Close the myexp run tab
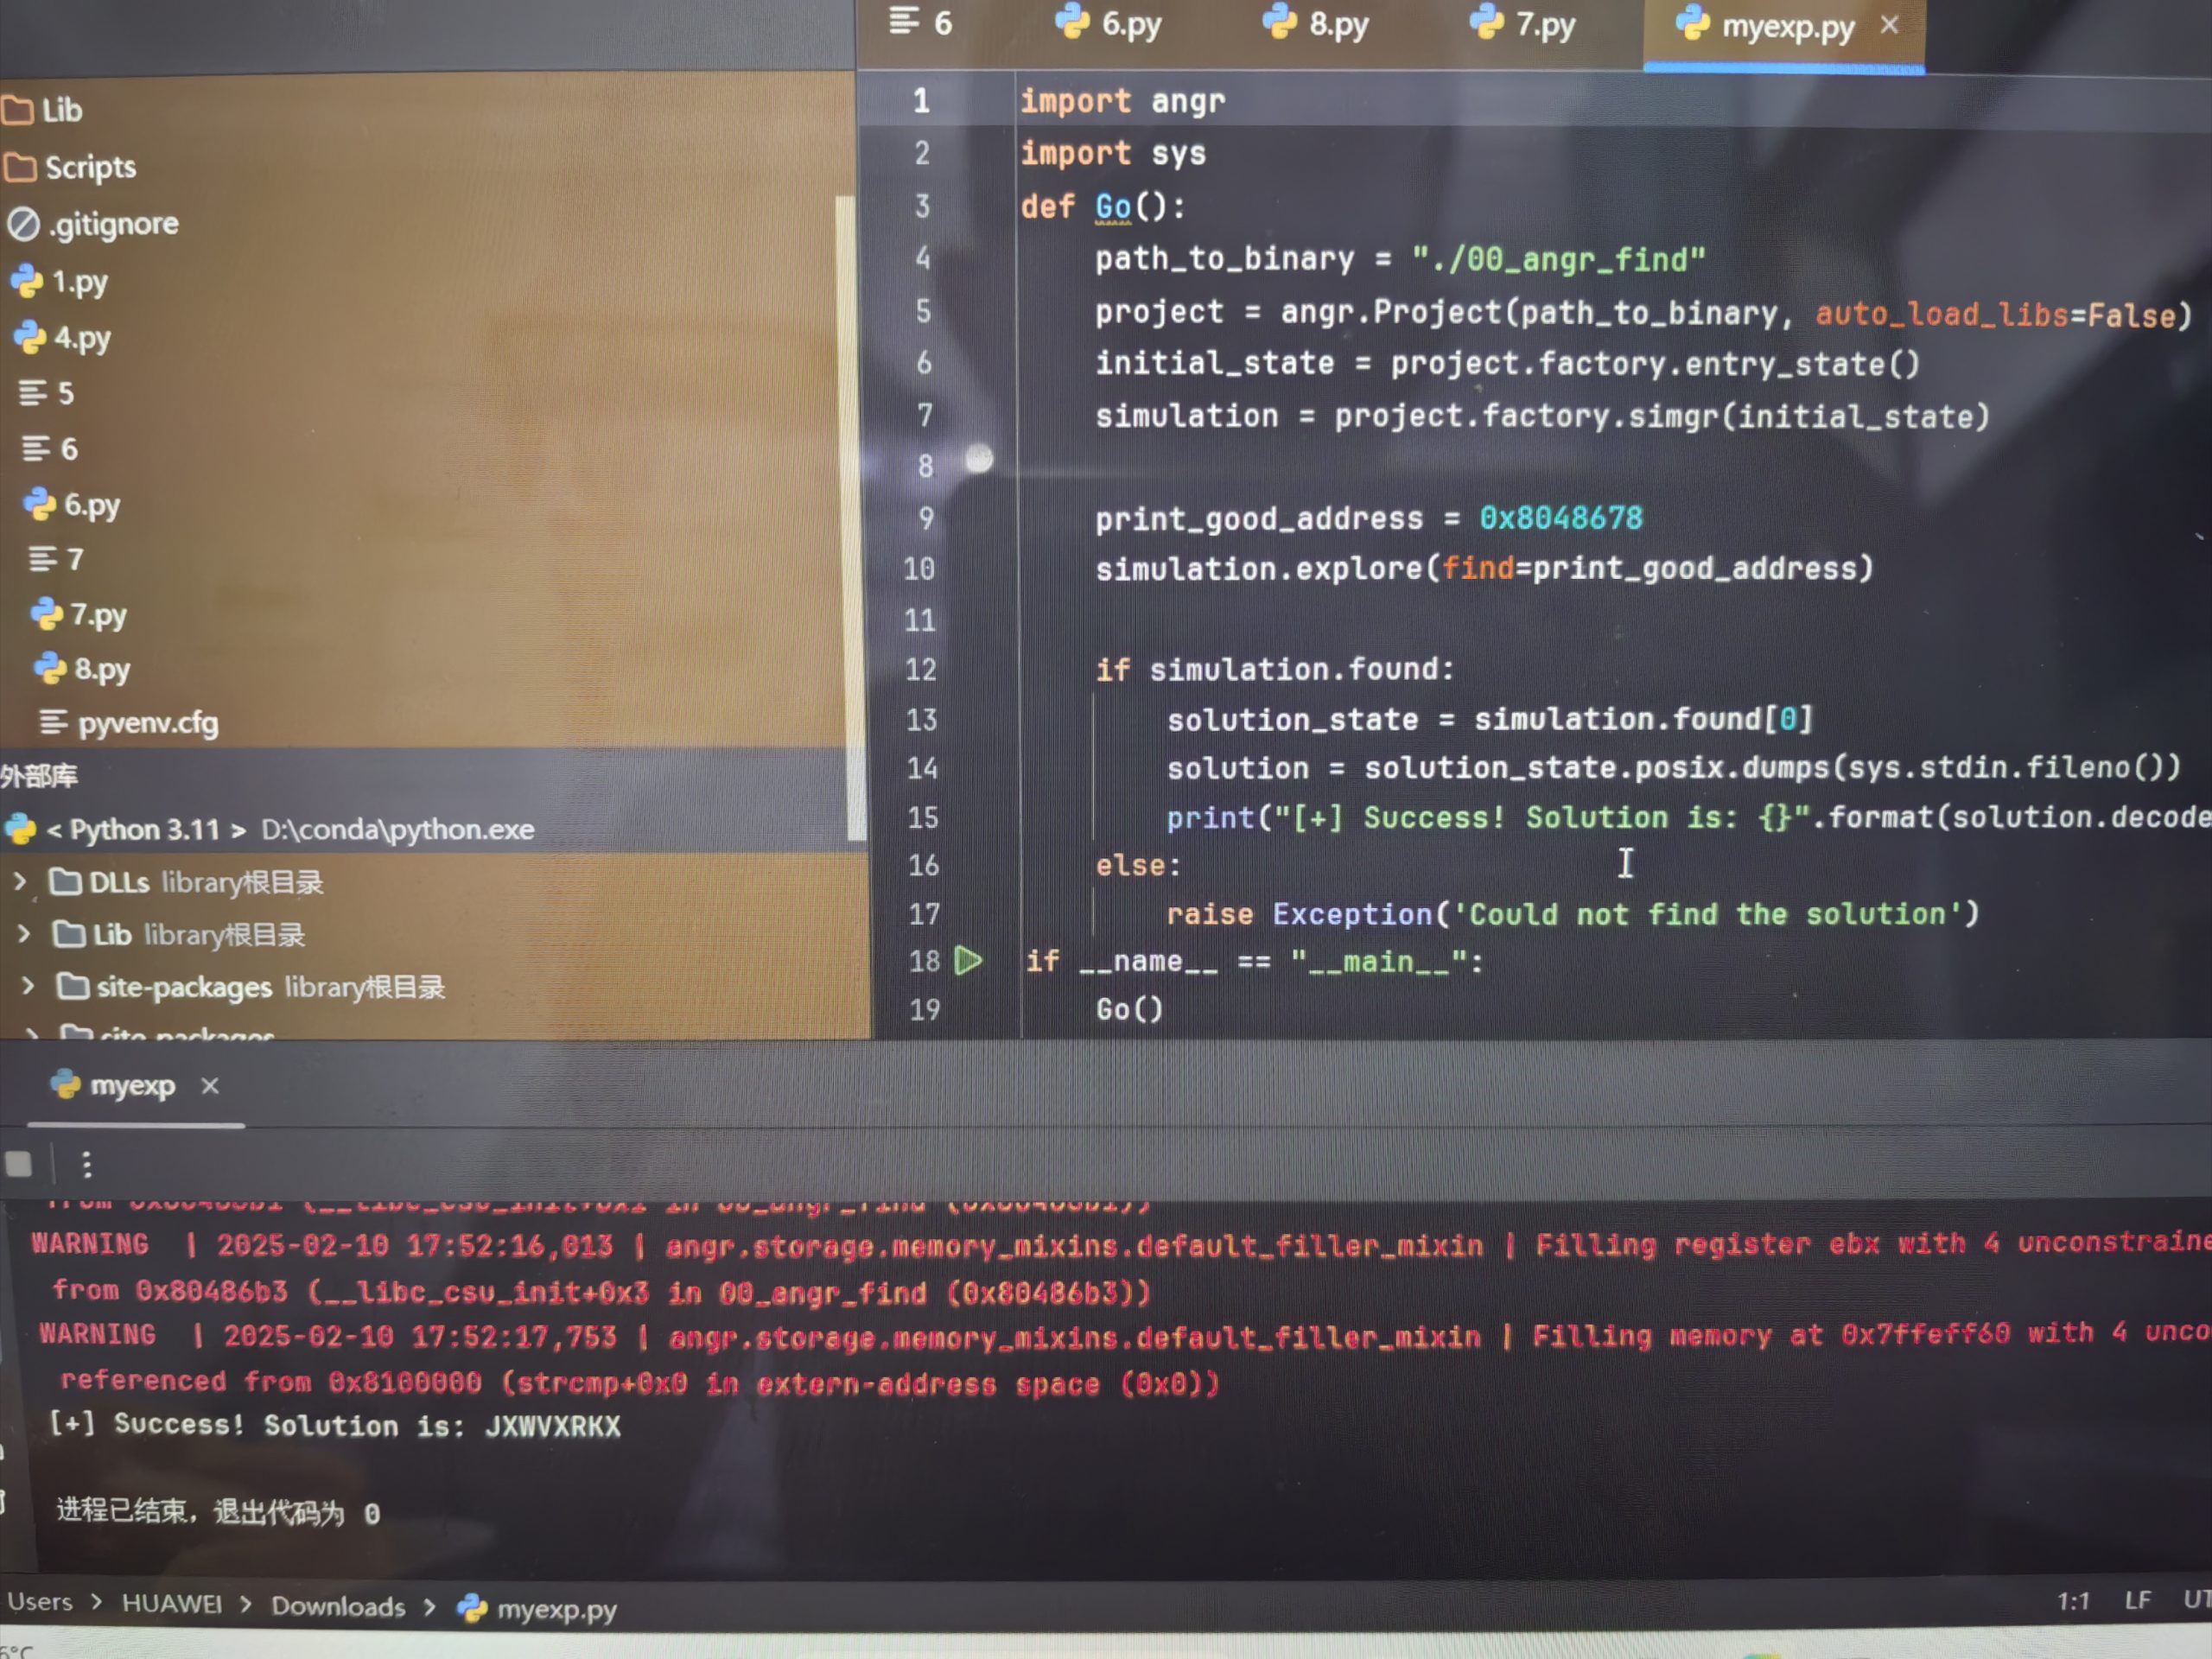The height and width of the screenshot is (1659, 2212). click(x=209, y=1086)
